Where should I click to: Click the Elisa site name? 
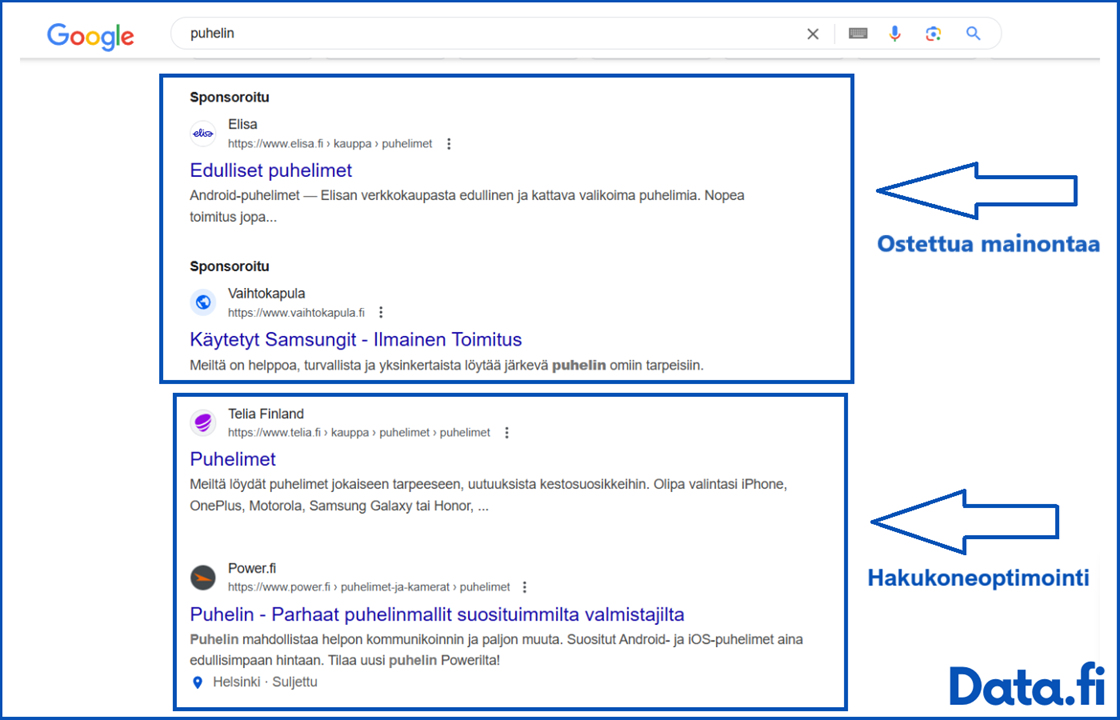click(x=243, y=124)
